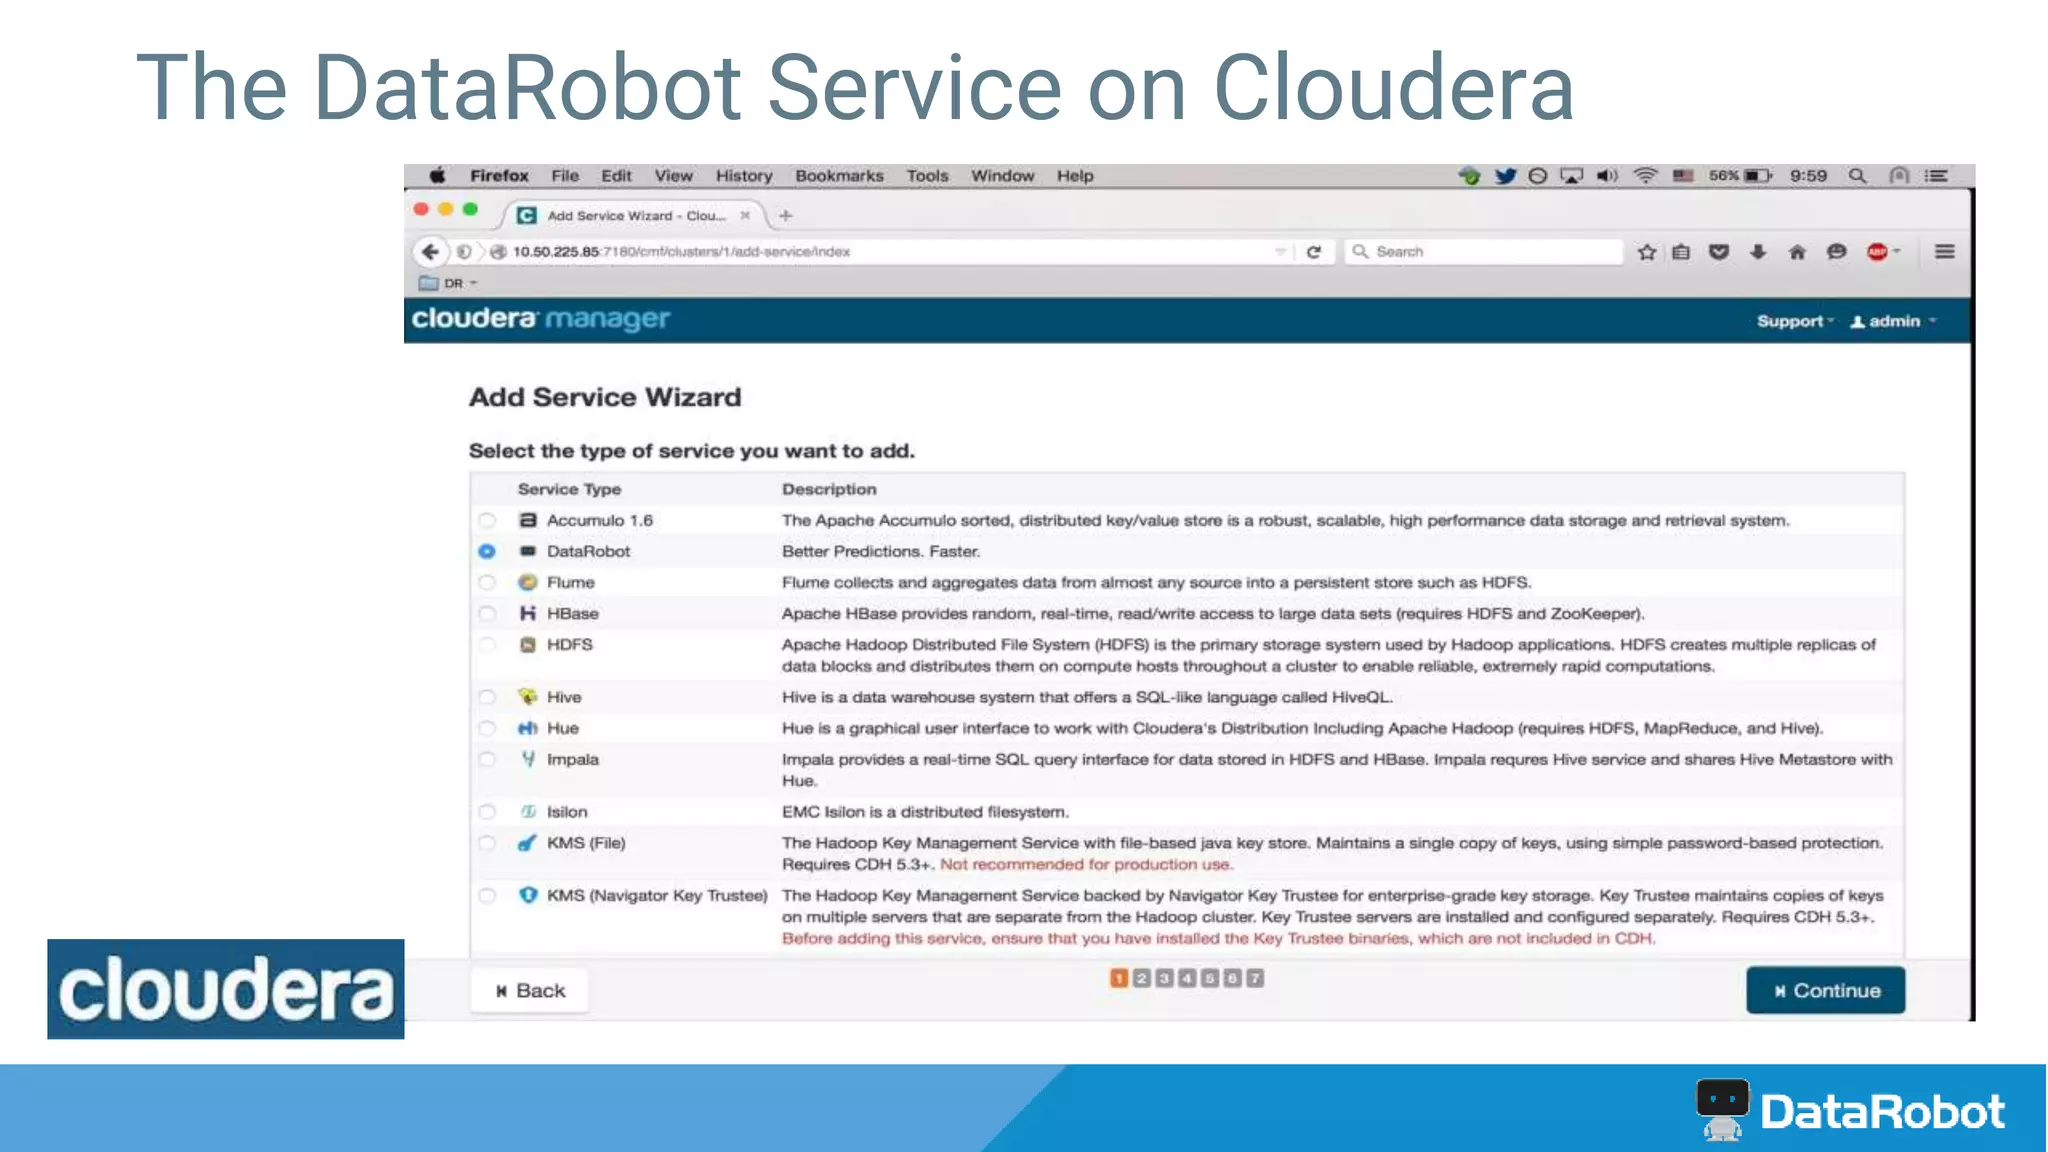
Task: Jump to wizard step 7 indicator
Action: [x=1255, y=978]
